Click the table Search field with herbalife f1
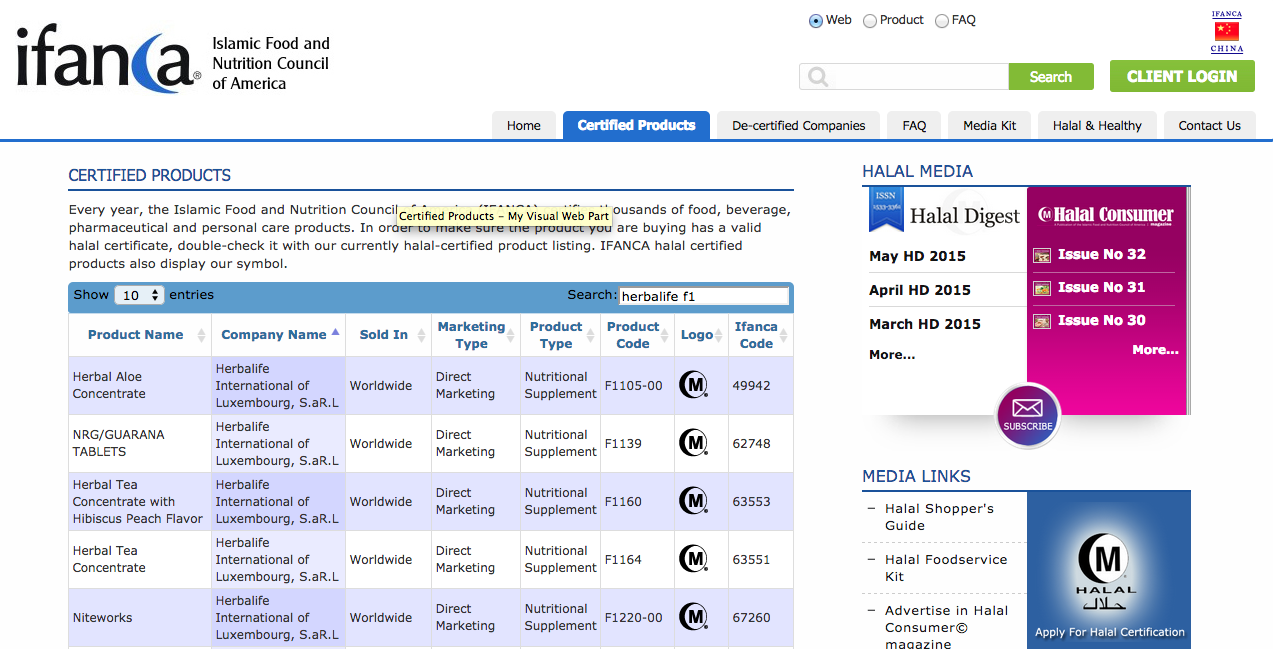This screenshot has height=649, width=1273. click(x=704, y=296)
